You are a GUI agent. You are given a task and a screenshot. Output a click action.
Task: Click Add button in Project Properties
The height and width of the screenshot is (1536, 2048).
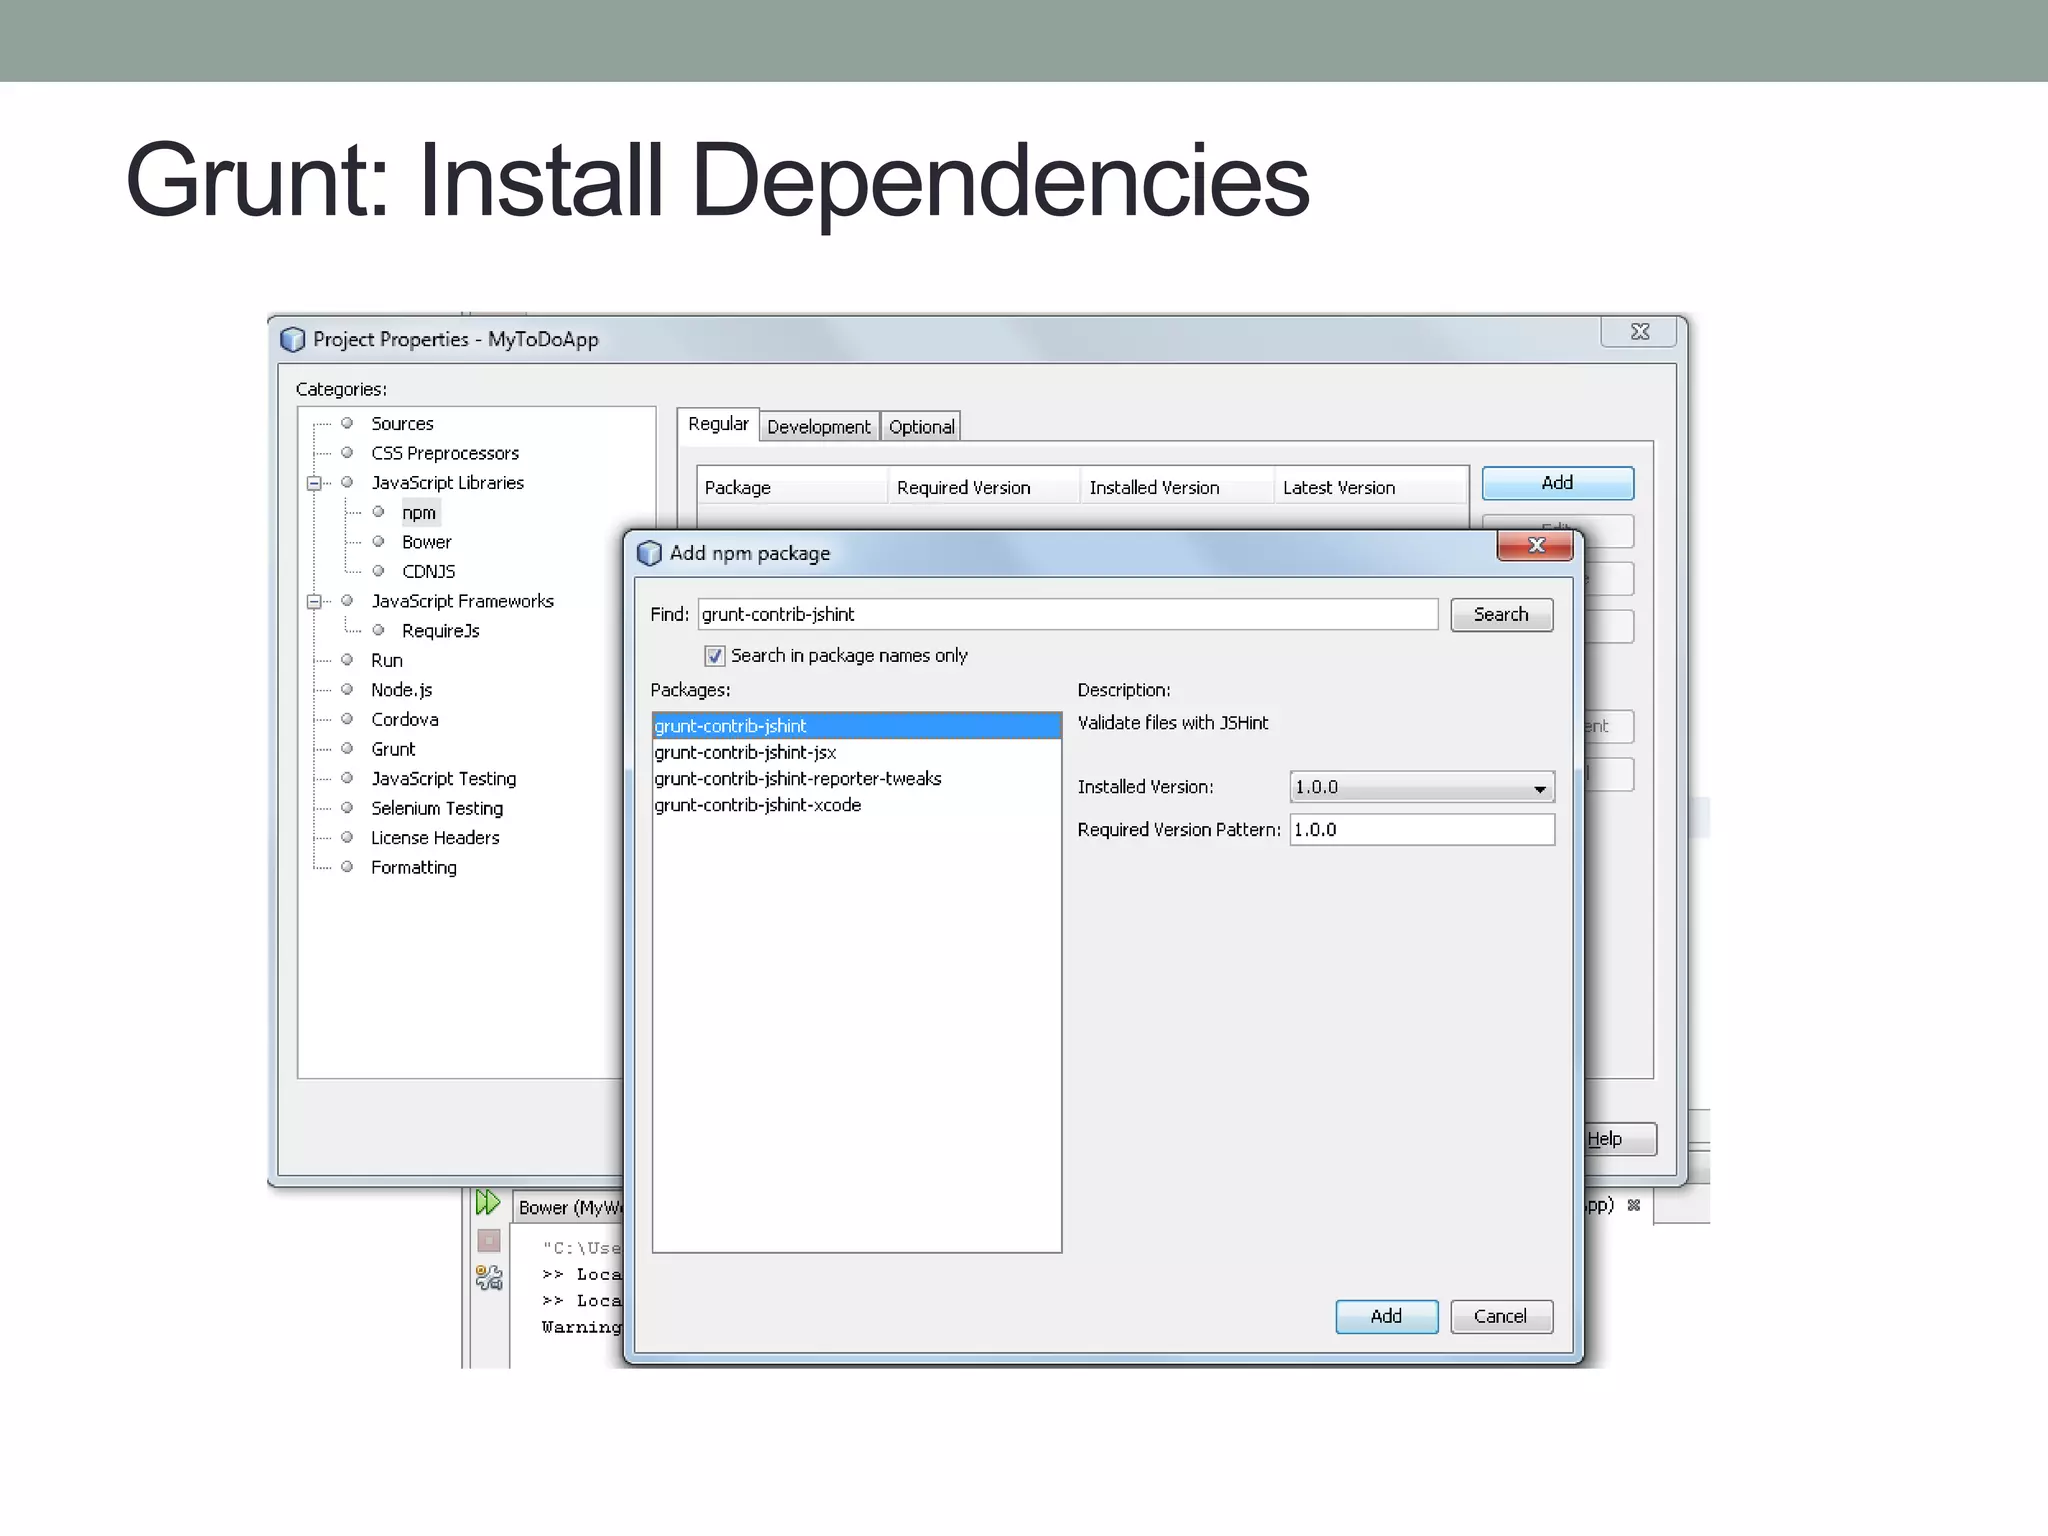click(x=1557, y=483)
